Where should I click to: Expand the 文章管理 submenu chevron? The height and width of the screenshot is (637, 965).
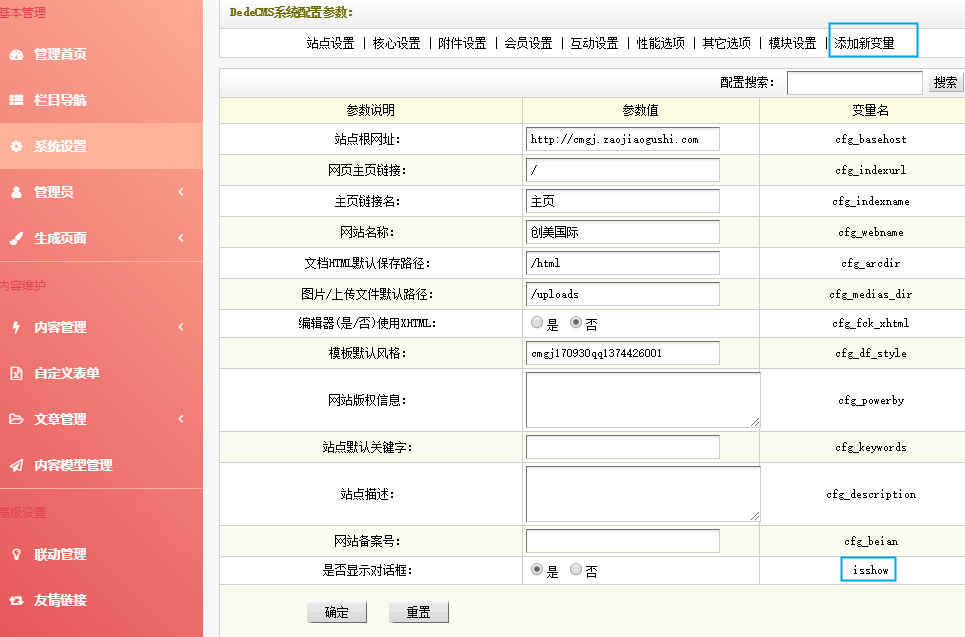181,419
